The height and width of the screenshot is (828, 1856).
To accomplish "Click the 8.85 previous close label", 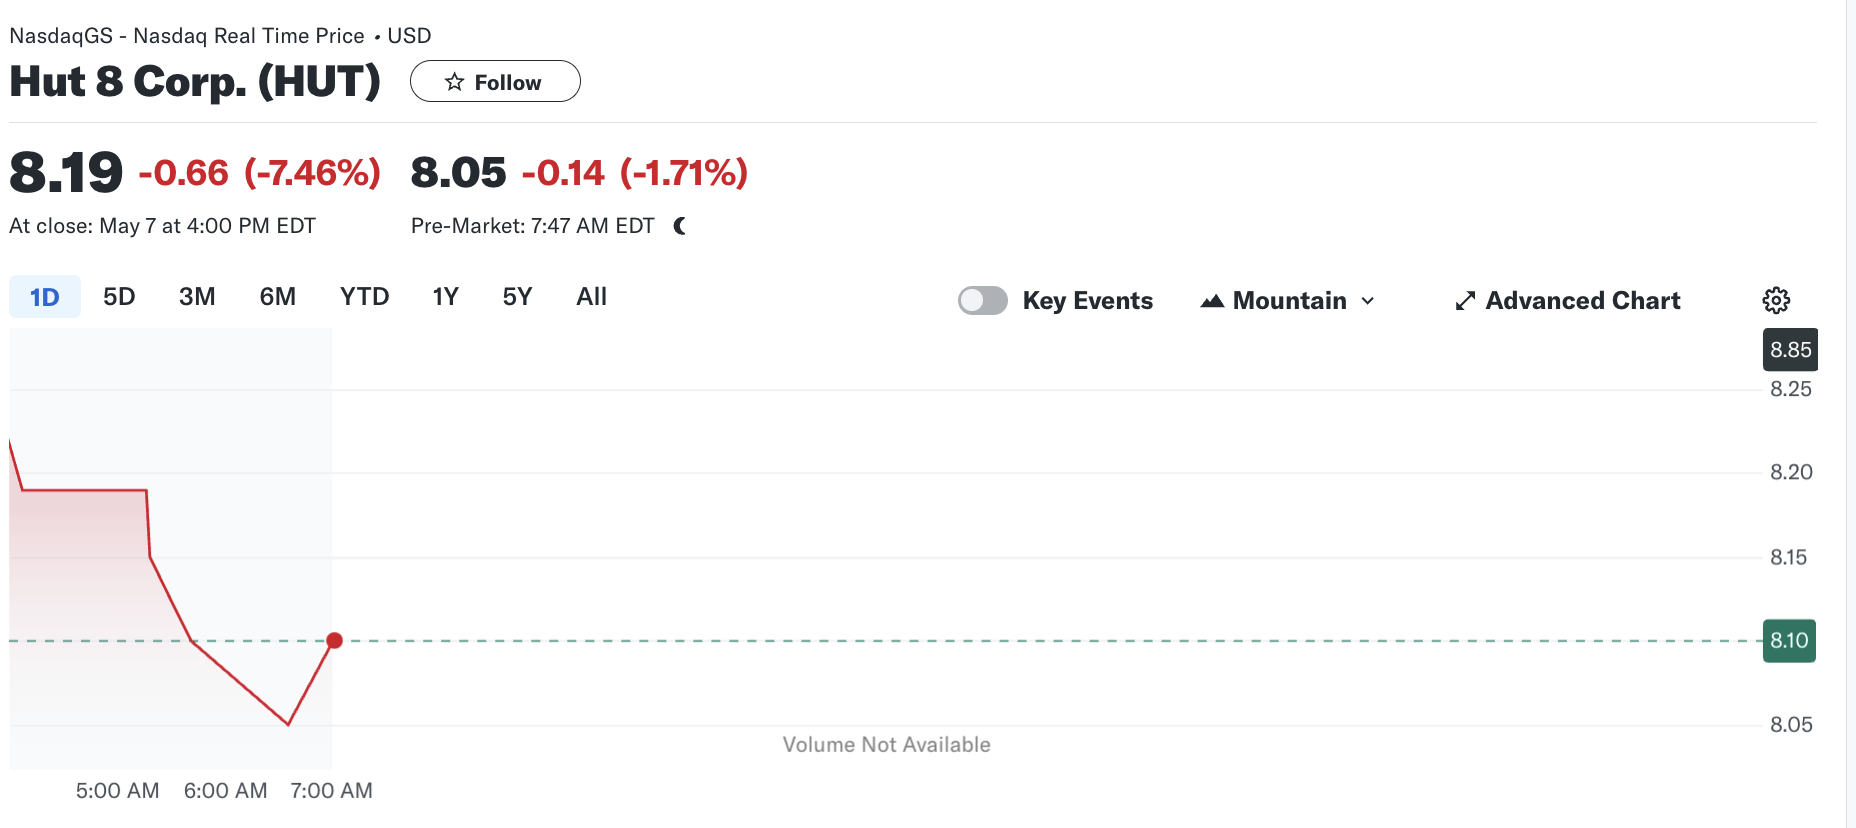I will click(x=1790, y=350).
